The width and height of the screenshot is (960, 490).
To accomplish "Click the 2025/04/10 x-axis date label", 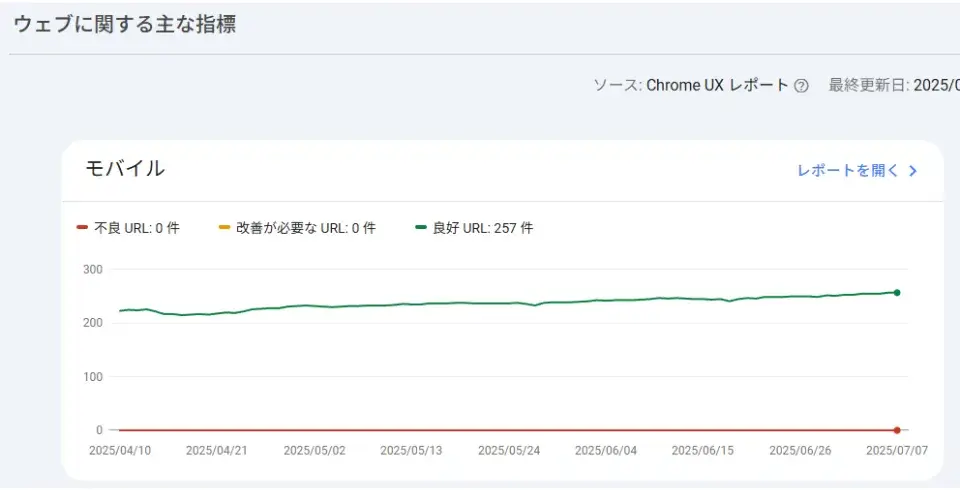I will pos(120,451).
